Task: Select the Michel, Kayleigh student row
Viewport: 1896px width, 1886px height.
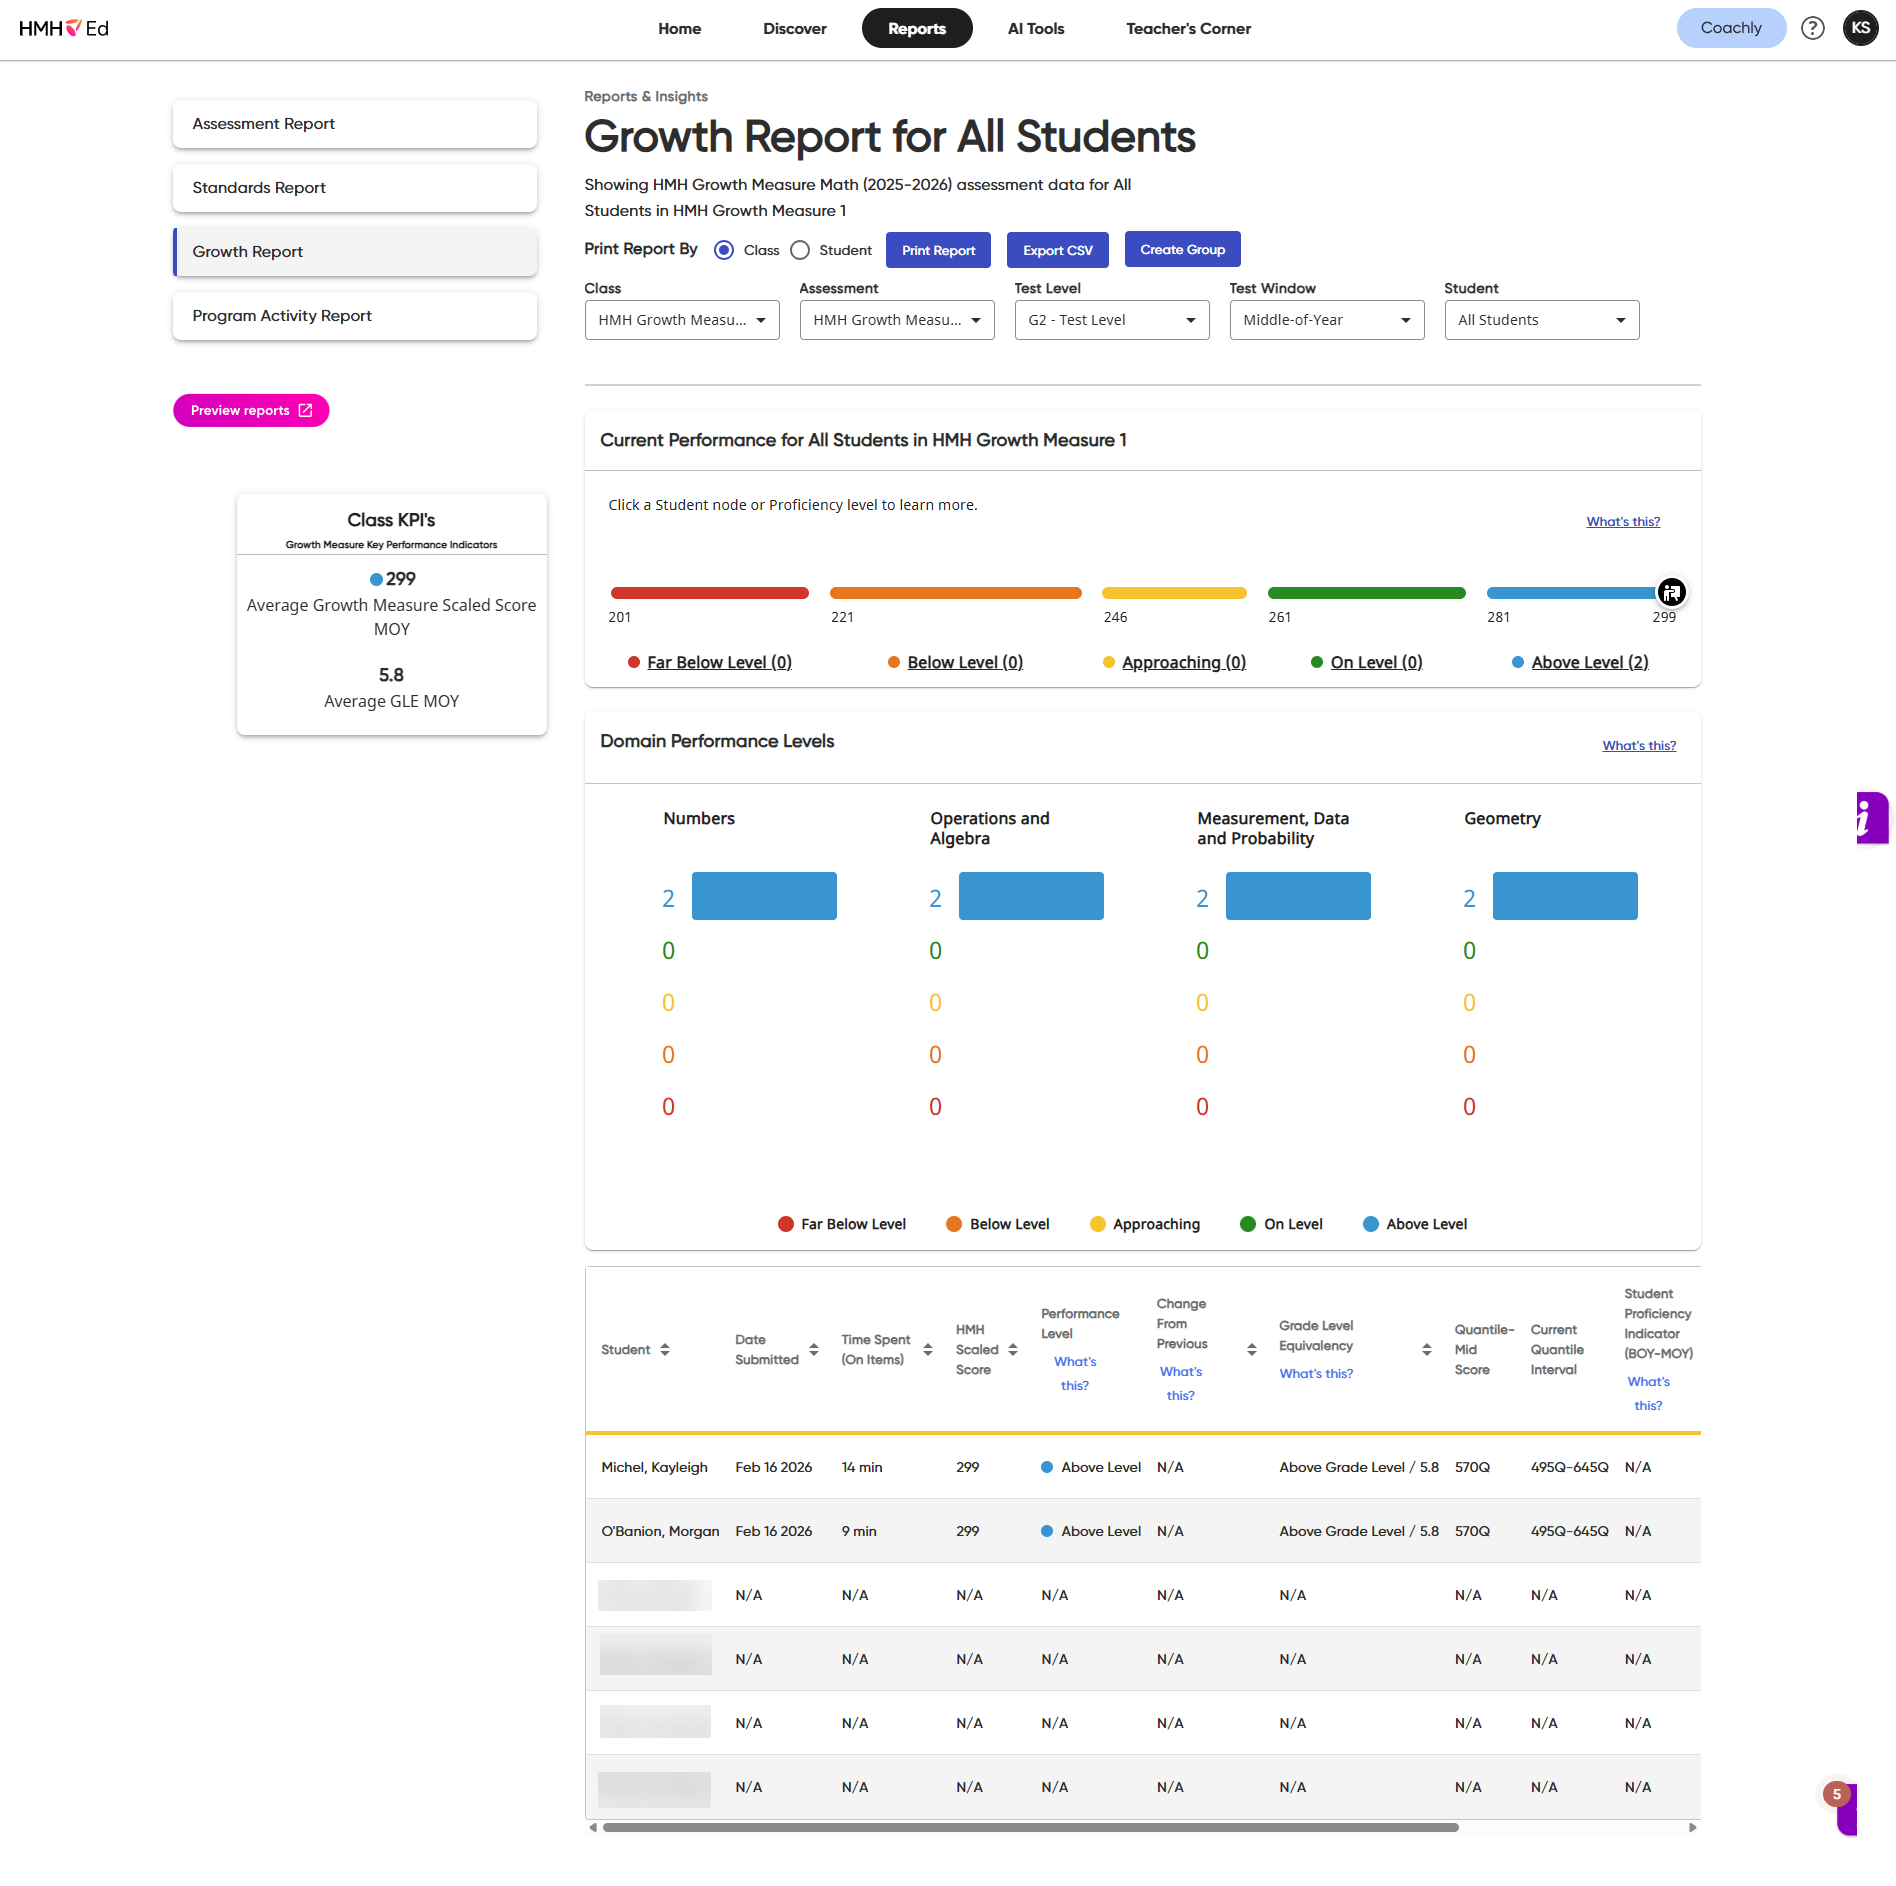Action: [x=1143, y=1467]
